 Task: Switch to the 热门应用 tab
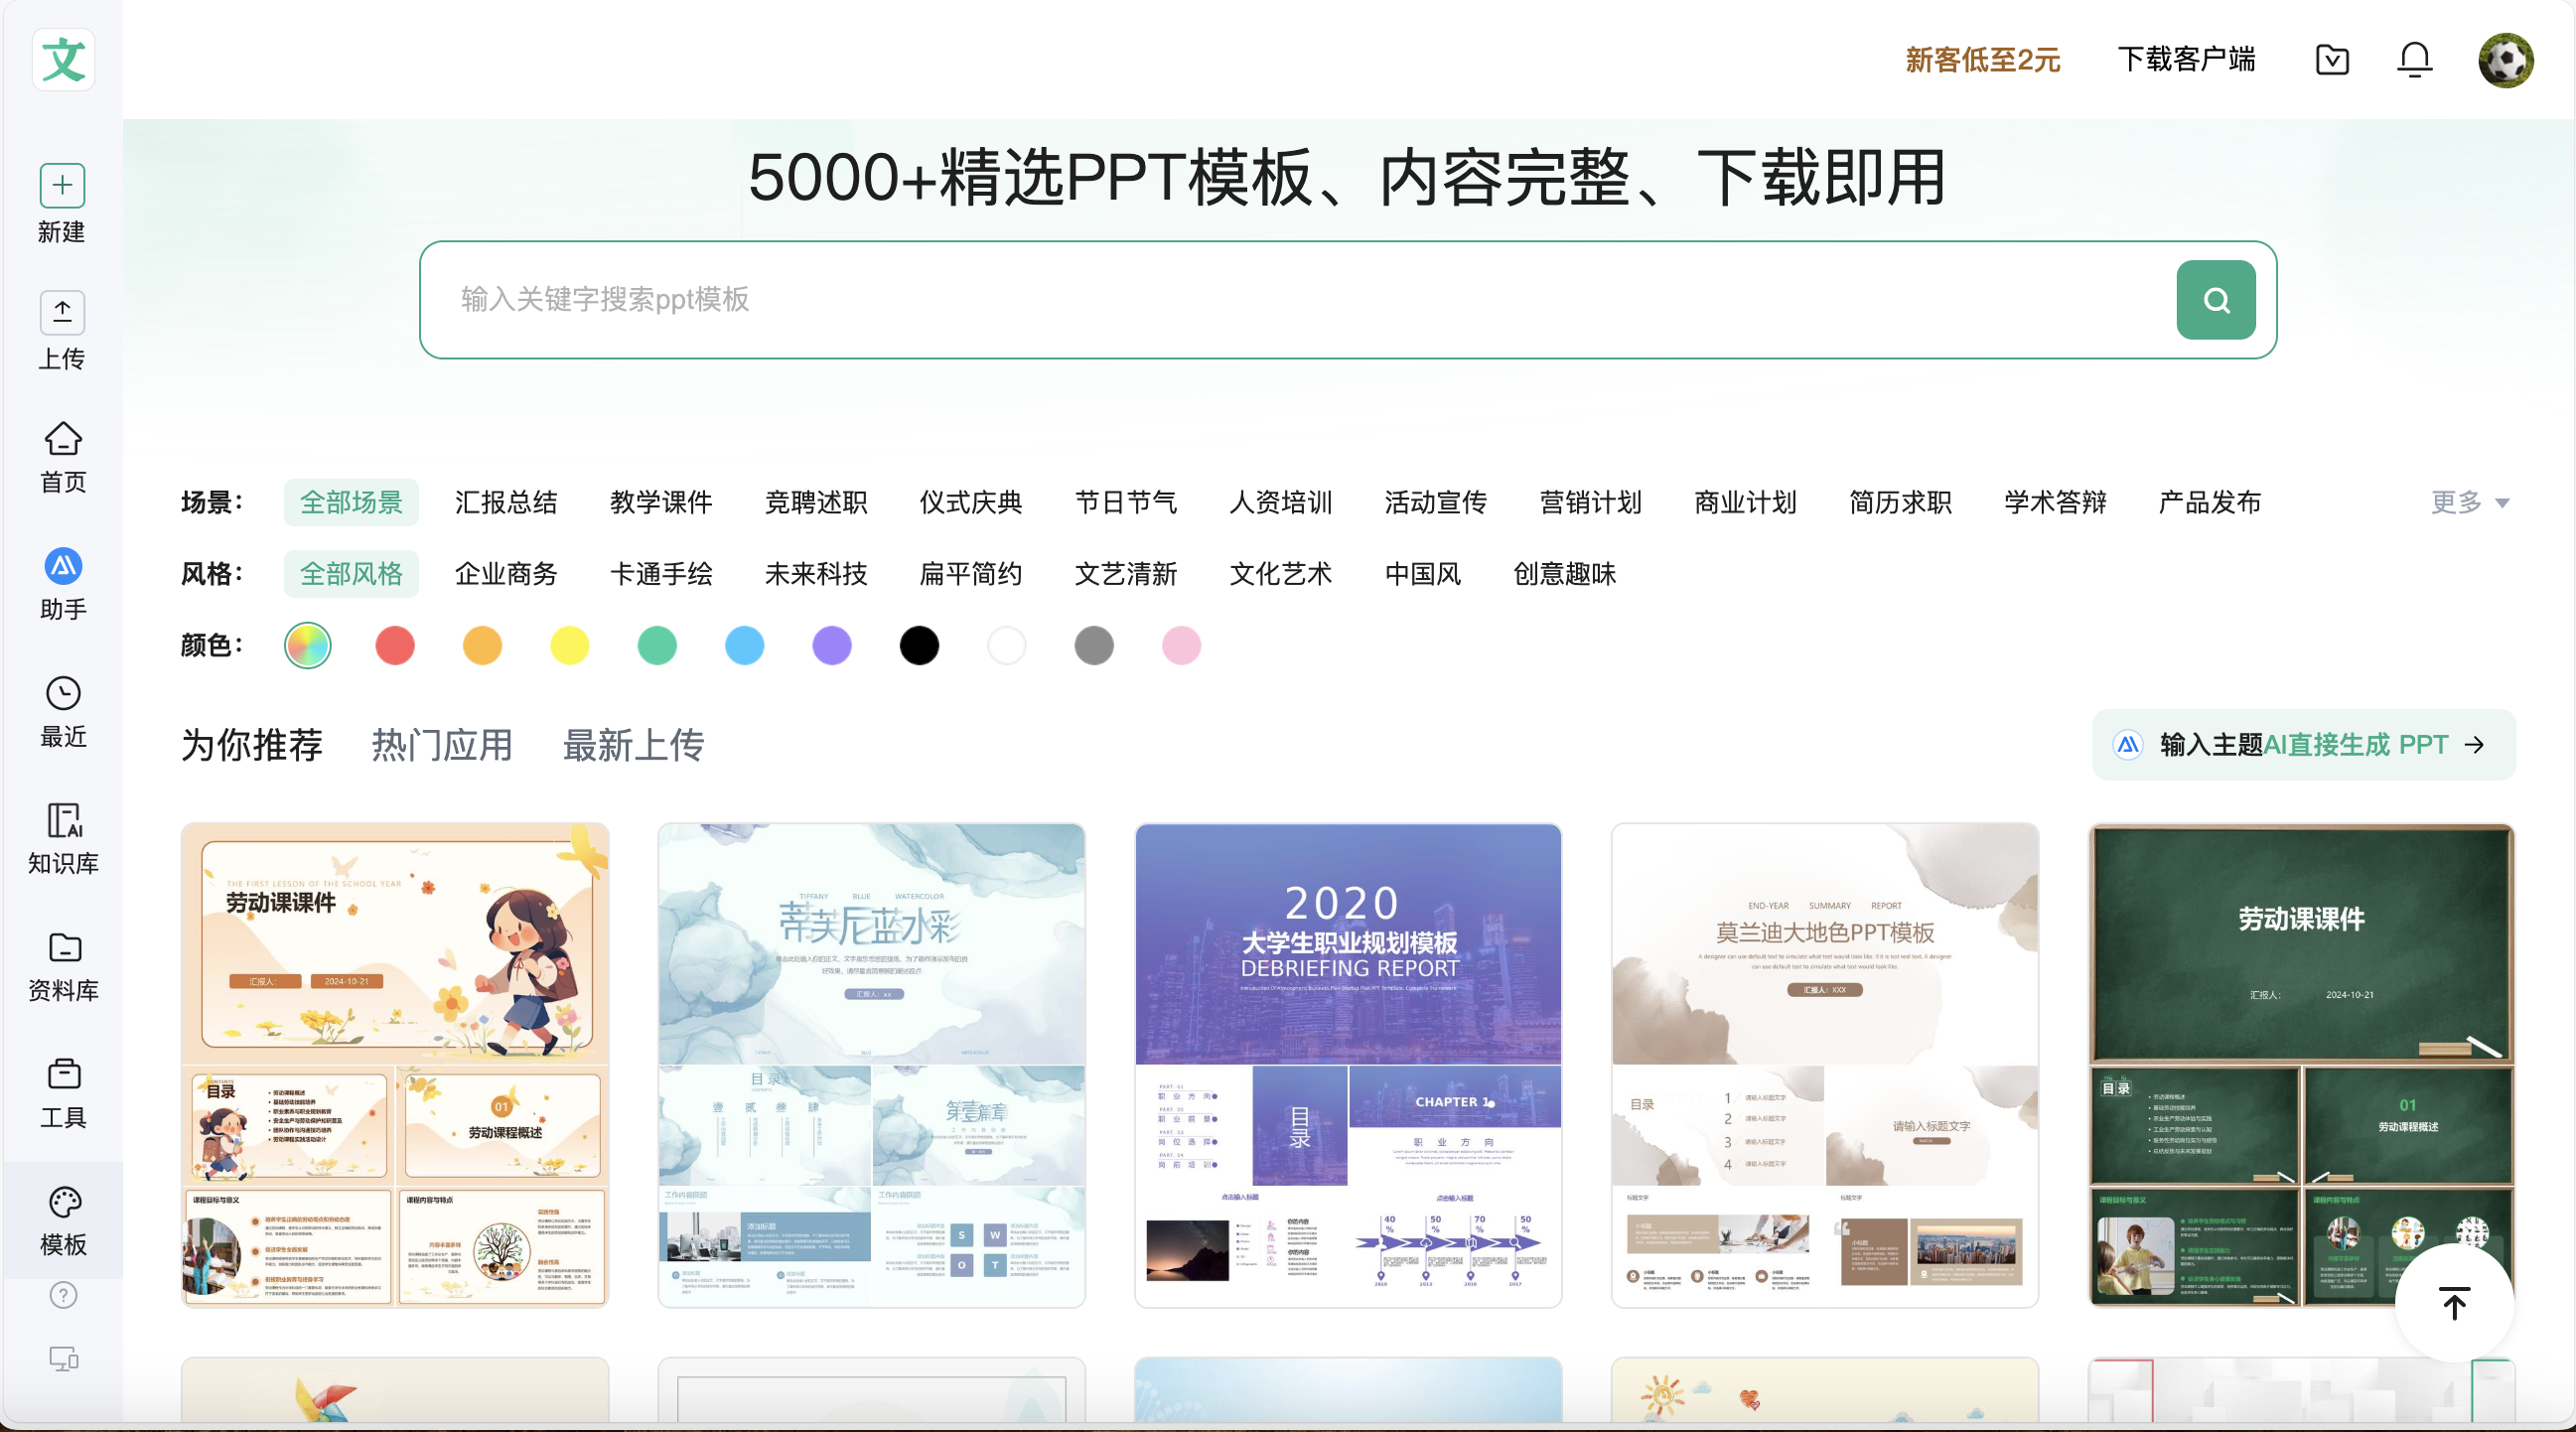click(x=442, y=746)
